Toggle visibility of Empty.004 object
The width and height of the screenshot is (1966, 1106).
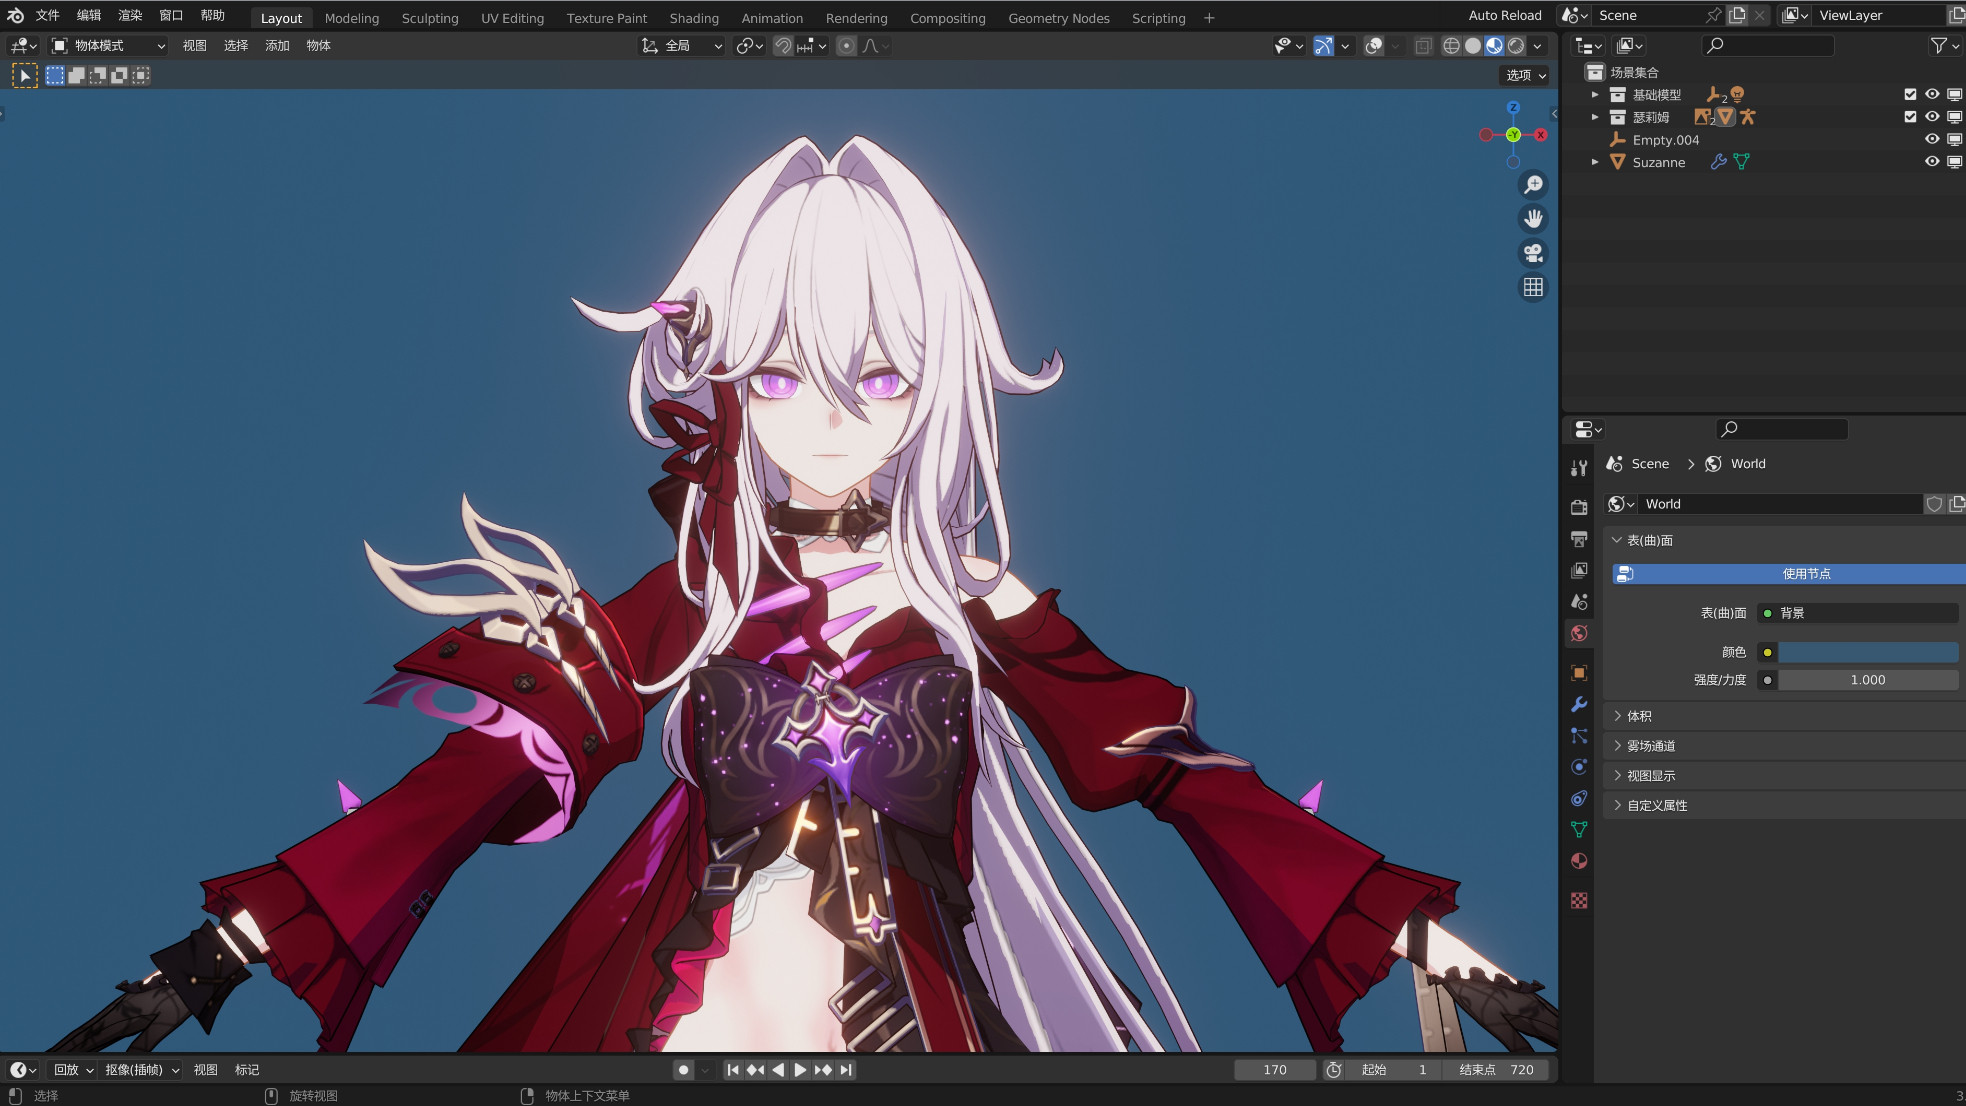(x=1932, y=140)
